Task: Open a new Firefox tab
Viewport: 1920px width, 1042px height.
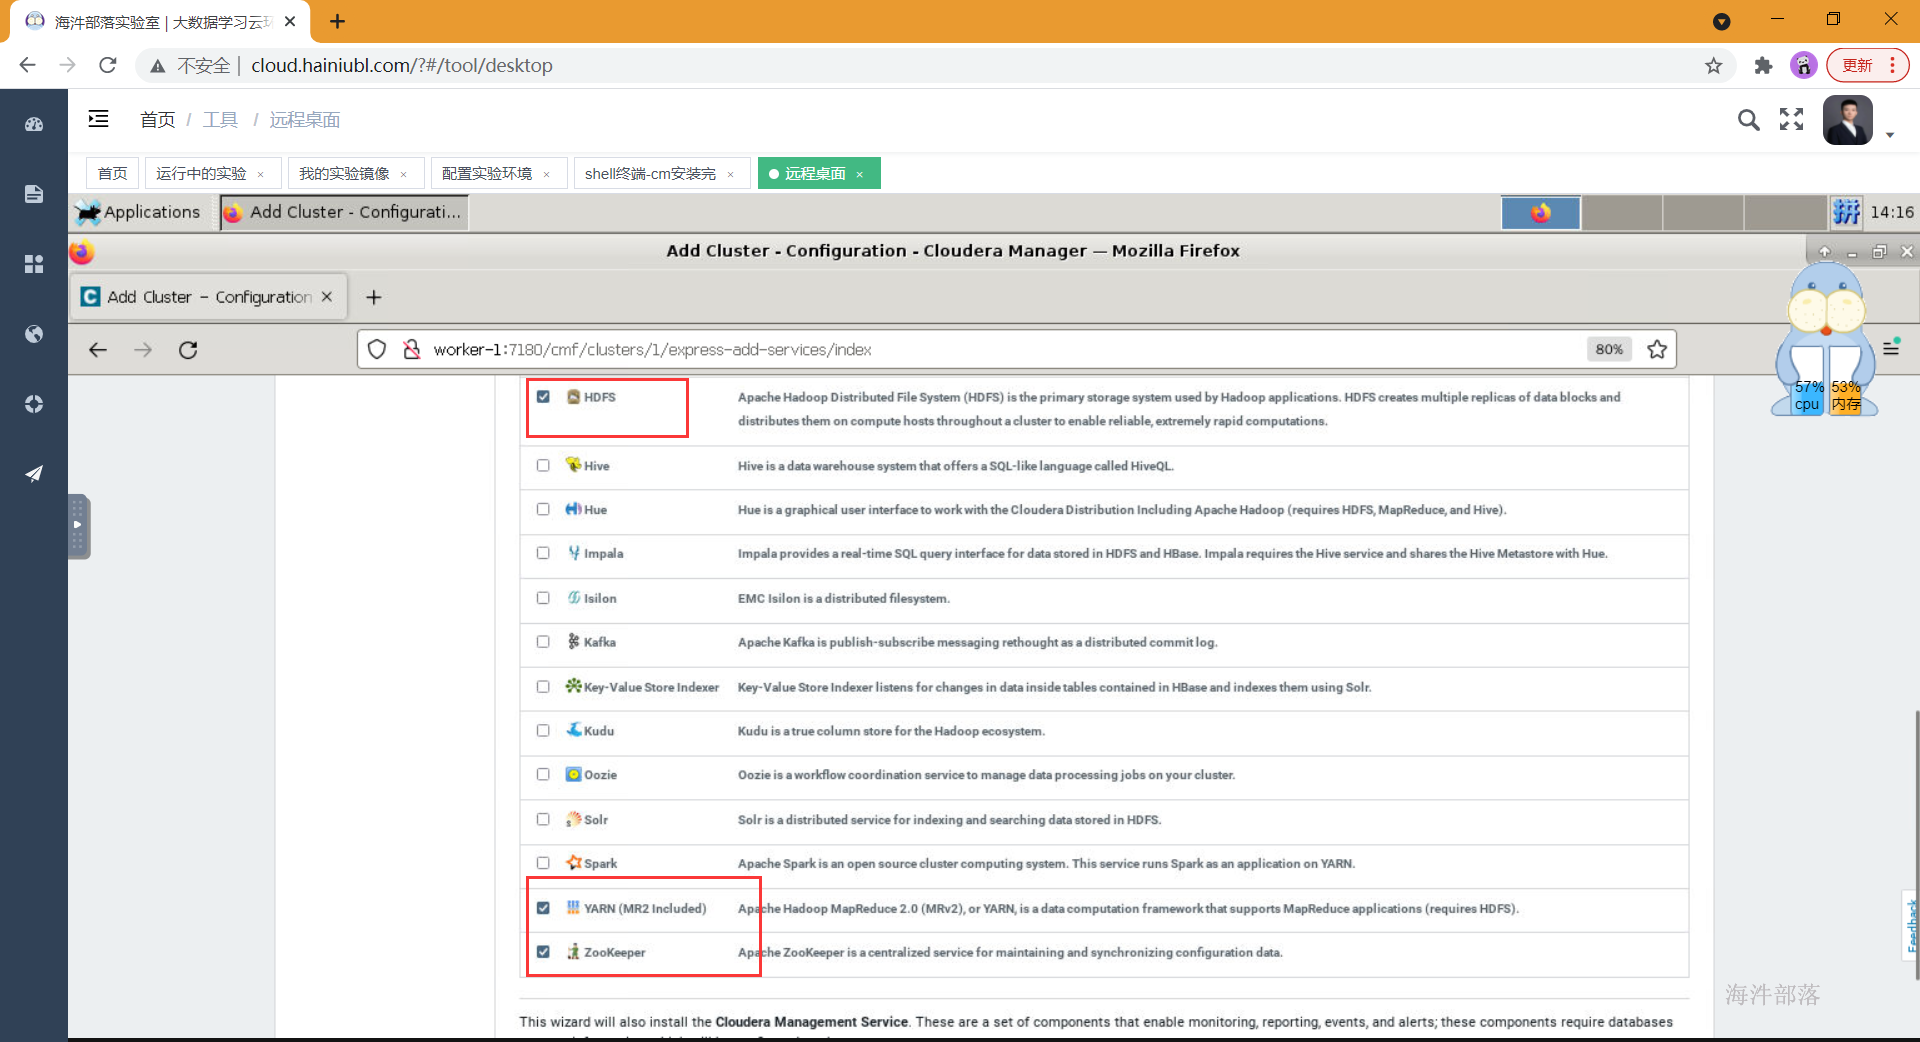Action: tap(374, 297)
